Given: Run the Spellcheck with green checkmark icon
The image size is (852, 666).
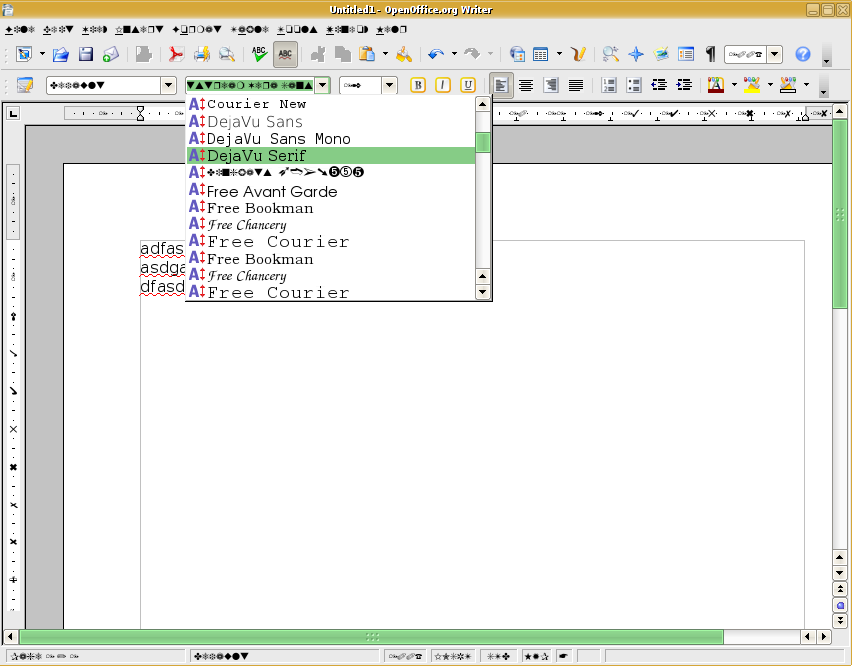Looking at the screenshot, I should pos(259,54).
